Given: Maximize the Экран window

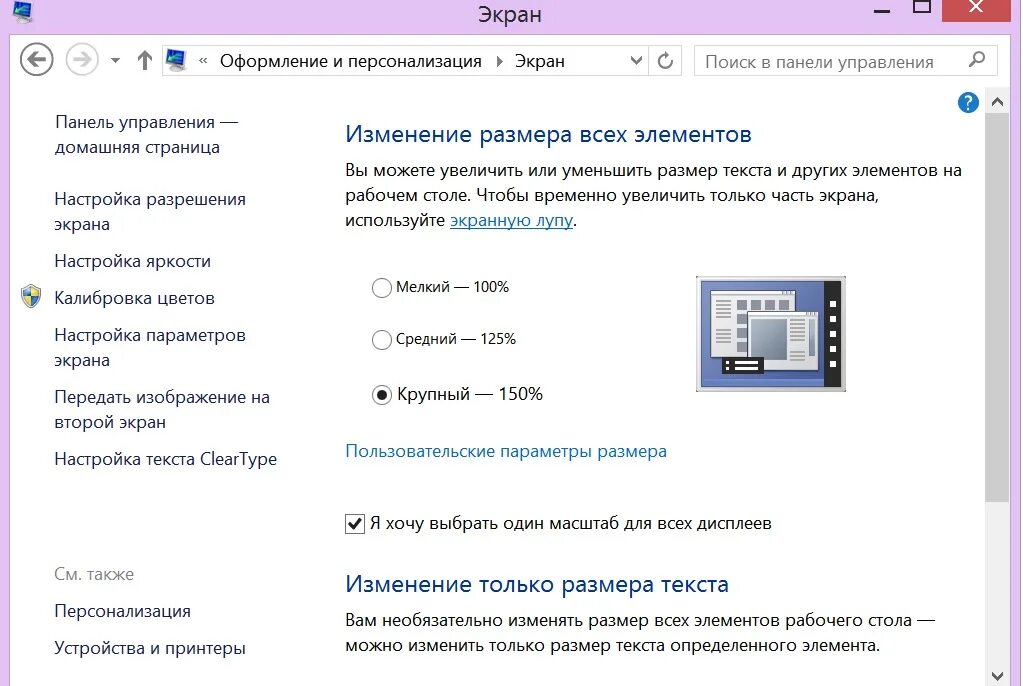Looking at the screenshot, I should [922, 8].
